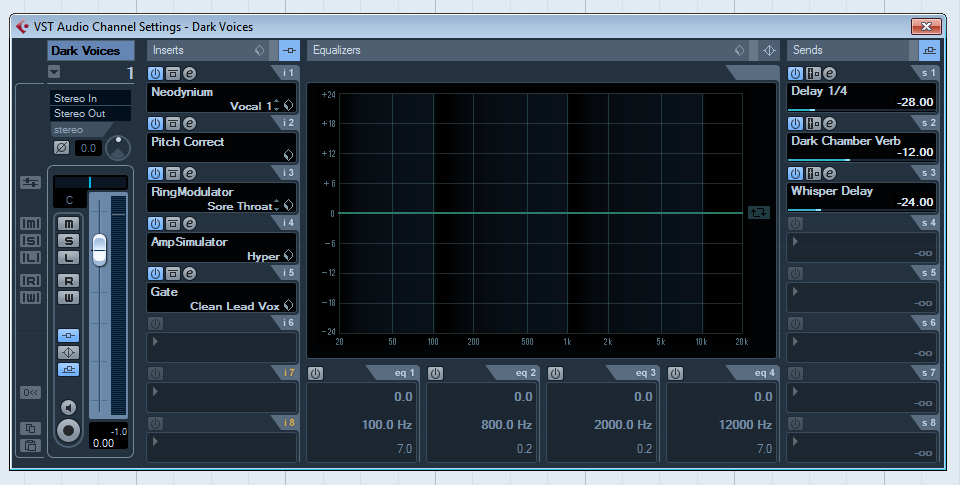Open the Neodynium plugin editor via its e icon
The image size is (960, 485).
[x=189, y=73]
